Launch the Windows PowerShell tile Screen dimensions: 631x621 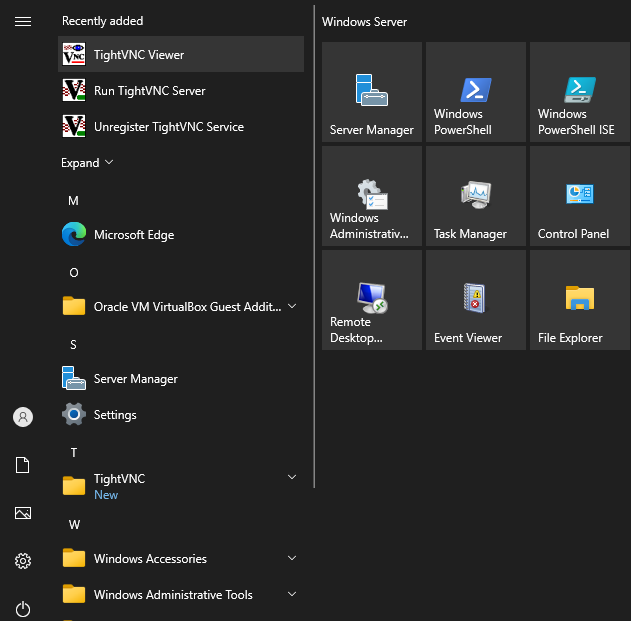tap(476, 92)
